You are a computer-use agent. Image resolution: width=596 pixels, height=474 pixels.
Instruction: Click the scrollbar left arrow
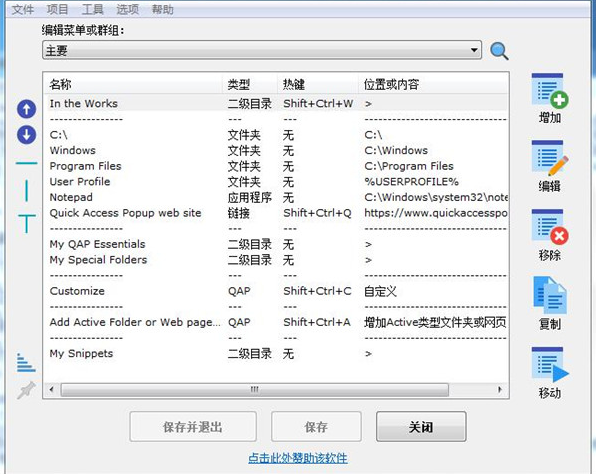click(x=51, y=390)
